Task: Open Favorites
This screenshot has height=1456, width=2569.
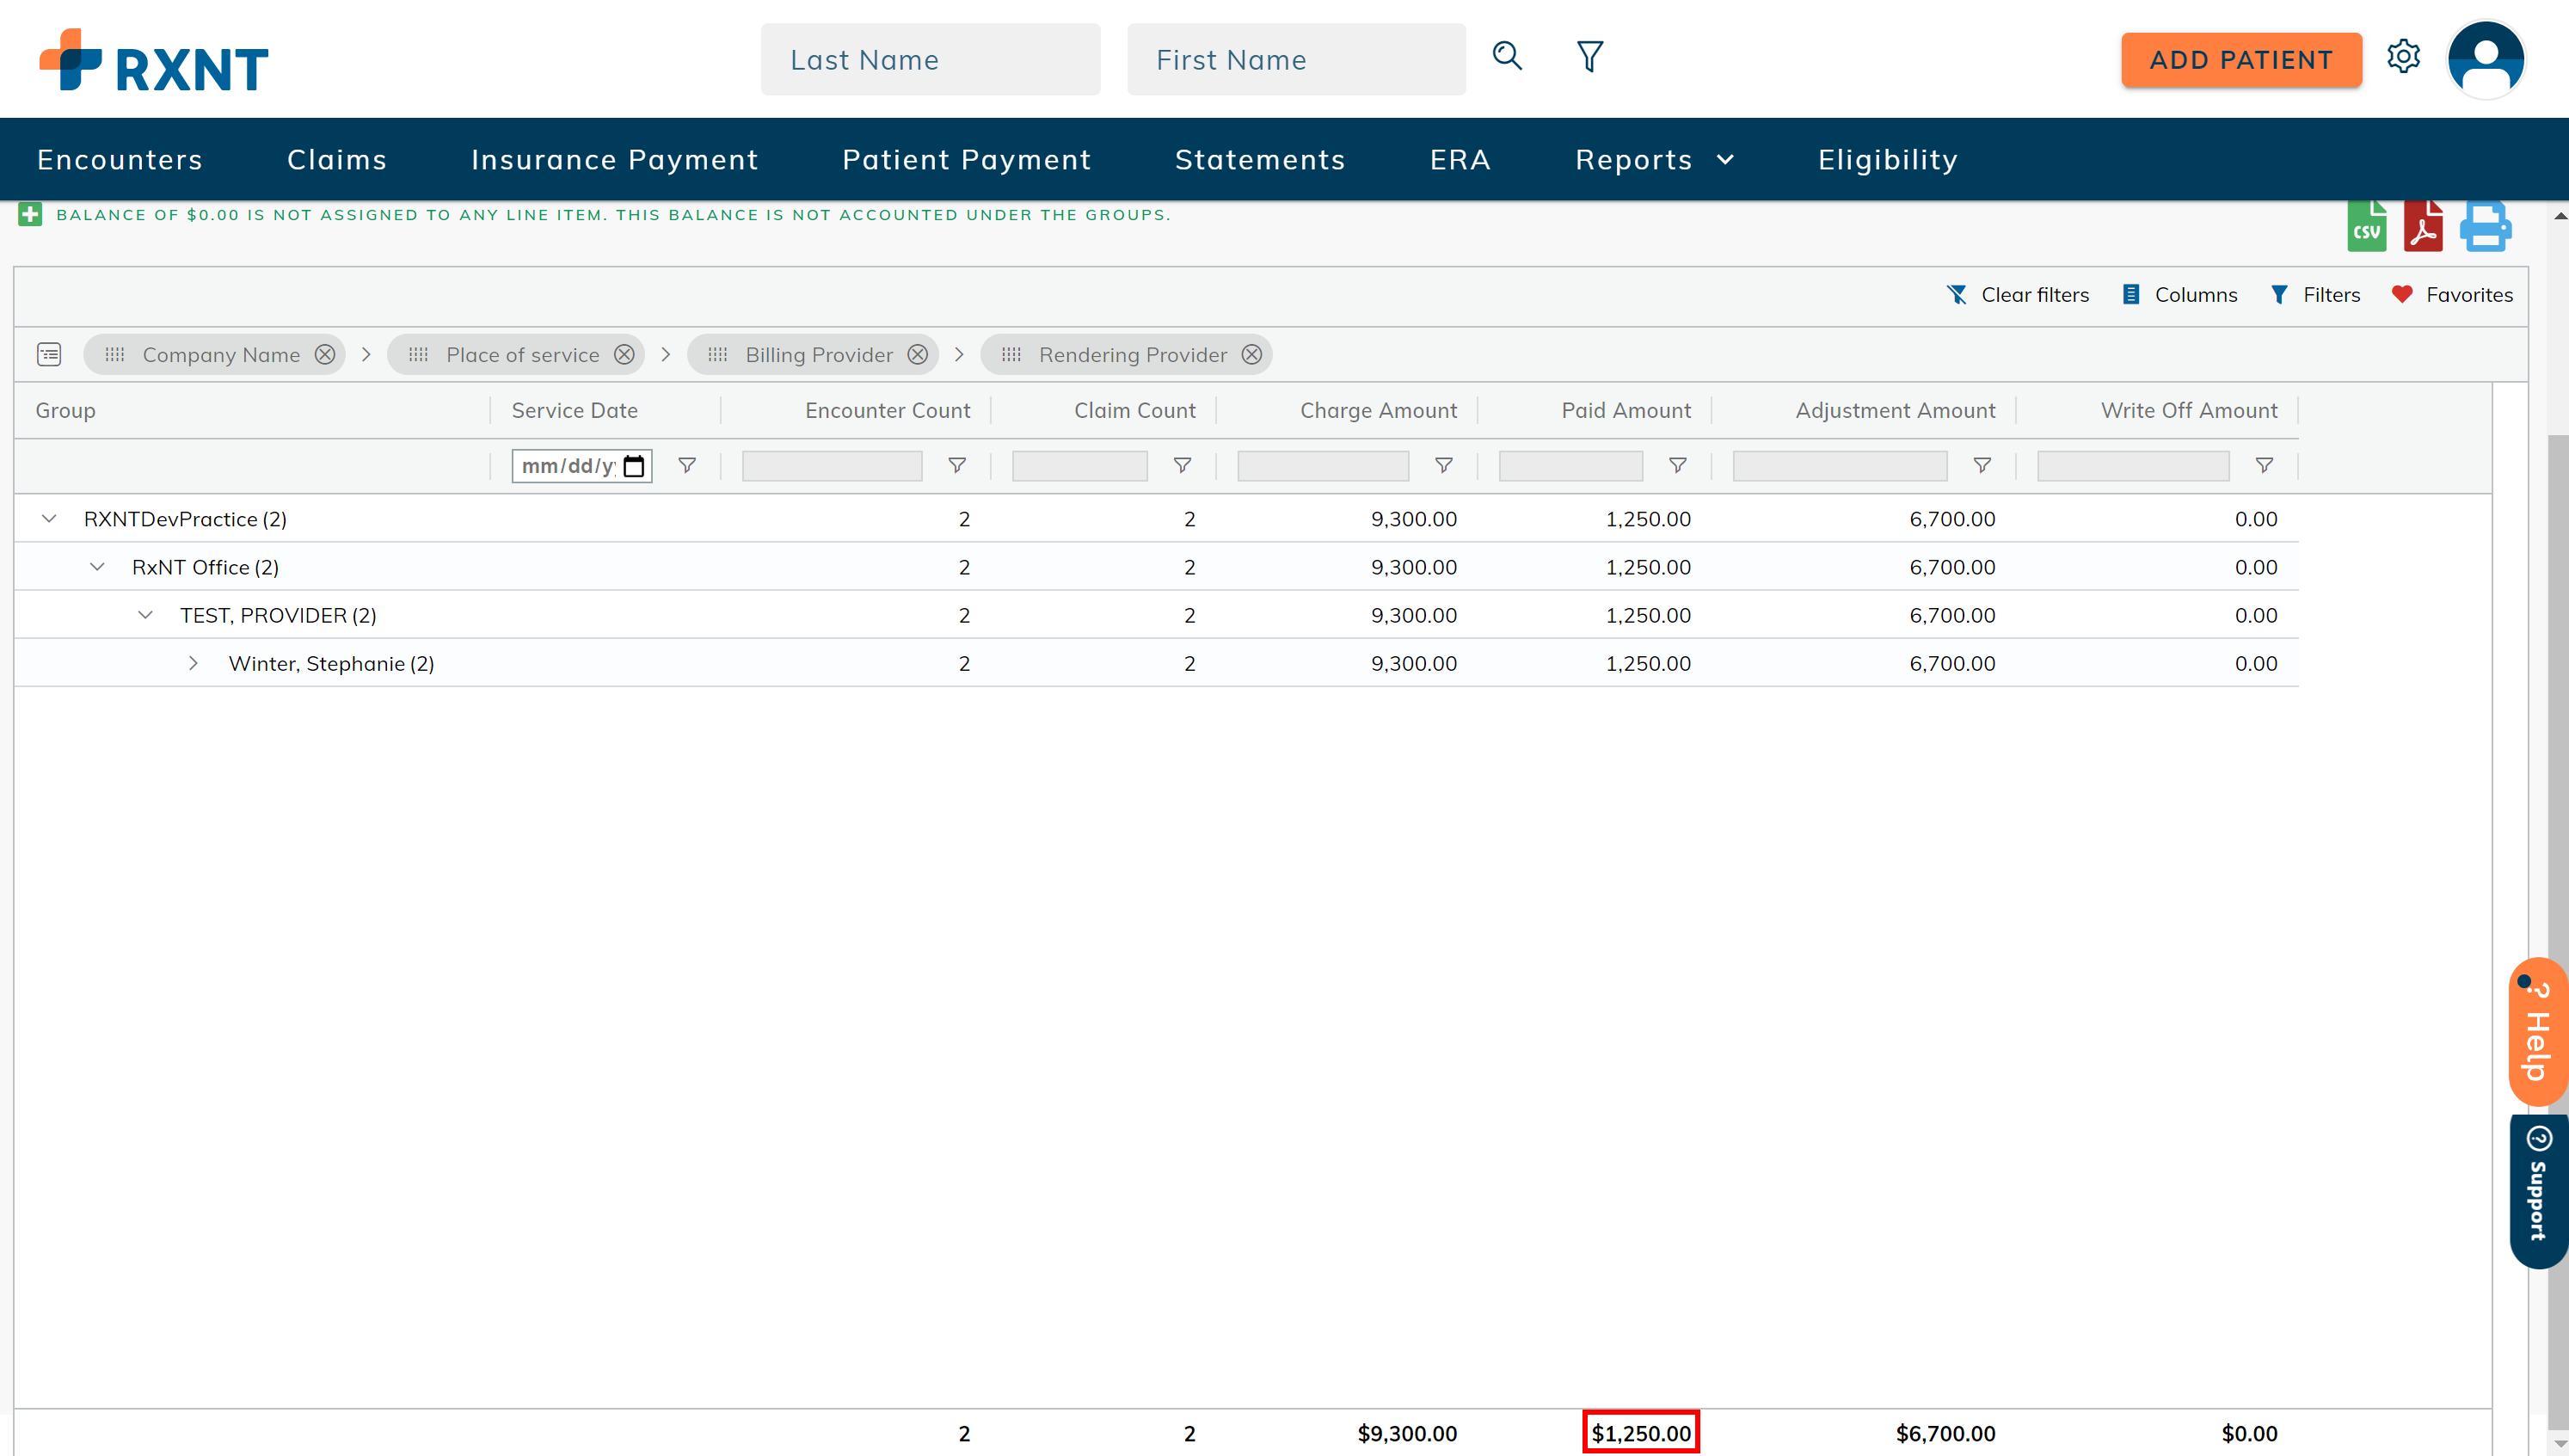Action: [x=2451, y=294]
